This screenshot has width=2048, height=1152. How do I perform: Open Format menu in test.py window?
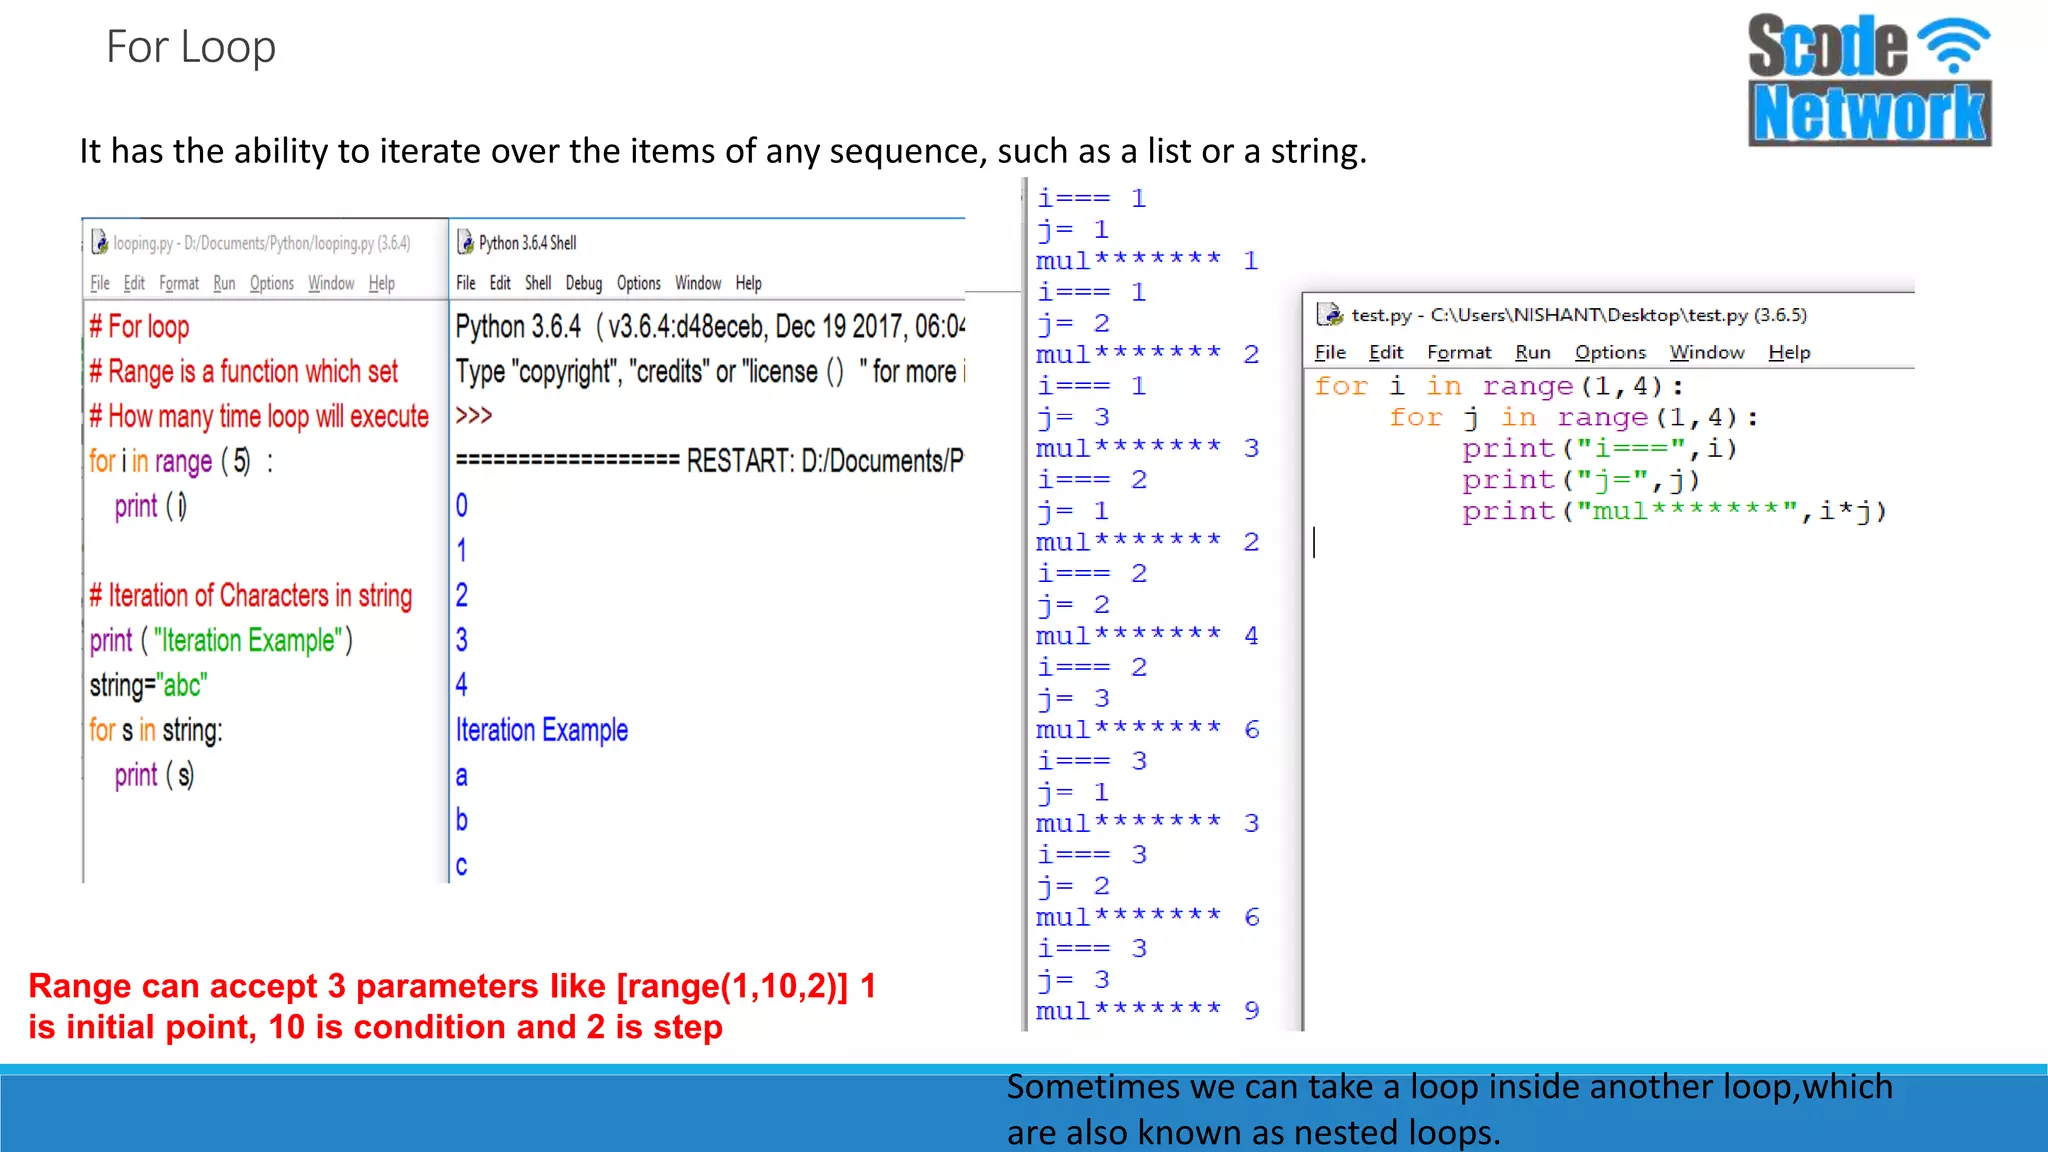tap(1459, 352)
